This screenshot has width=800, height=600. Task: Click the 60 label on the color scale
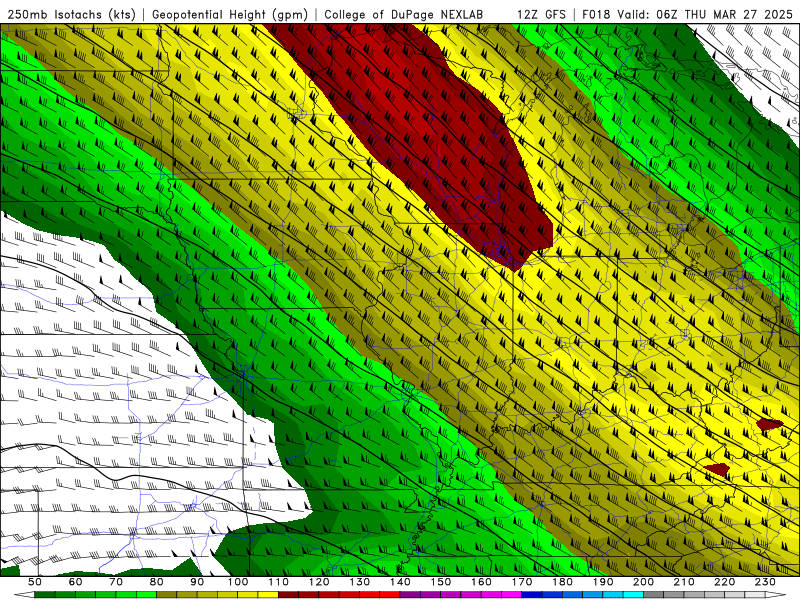(75, 582)
